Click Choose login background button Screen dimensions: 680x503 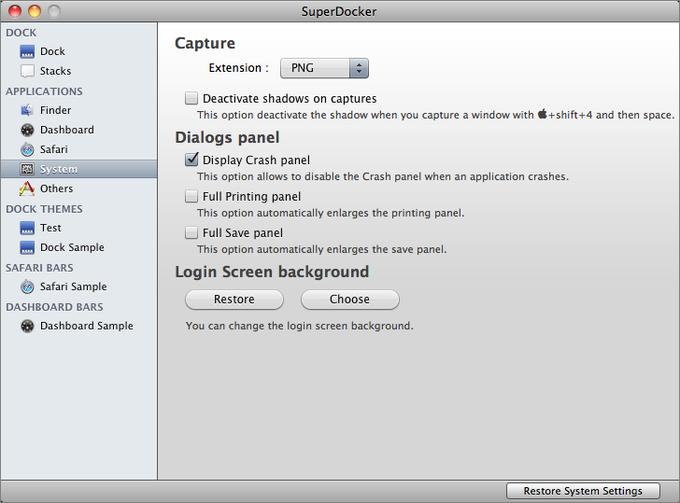point(350,299)
